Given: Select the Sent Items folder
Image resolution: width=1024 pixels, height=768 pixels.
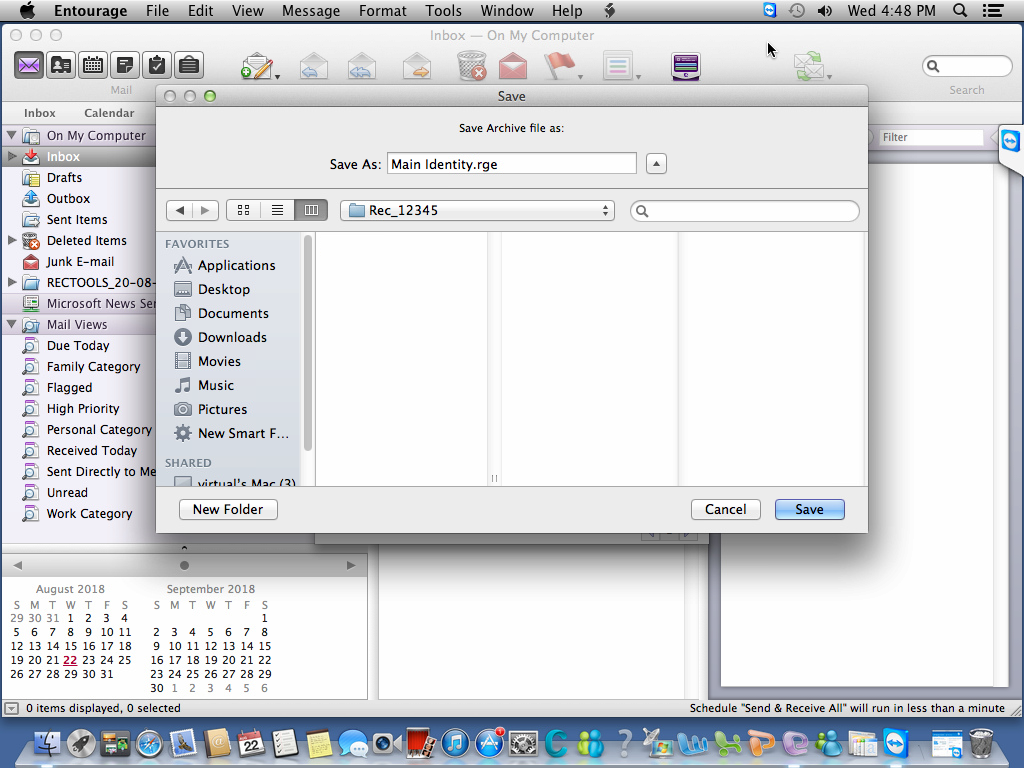Looking at the screenshot, I should click(77, 219).
